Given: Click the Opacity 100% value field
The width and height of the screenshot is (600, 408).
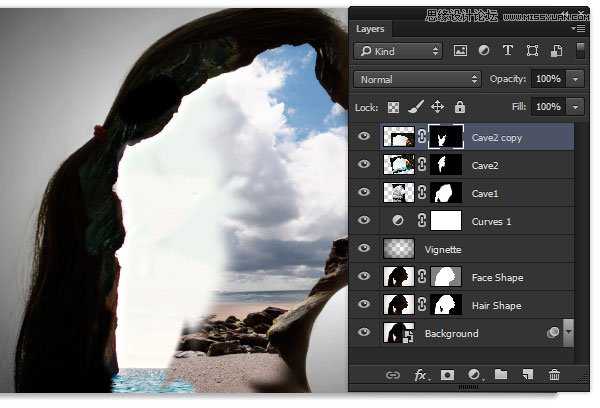Looking at the screenshot, I should pyautogui.click(x=549, y=79).
